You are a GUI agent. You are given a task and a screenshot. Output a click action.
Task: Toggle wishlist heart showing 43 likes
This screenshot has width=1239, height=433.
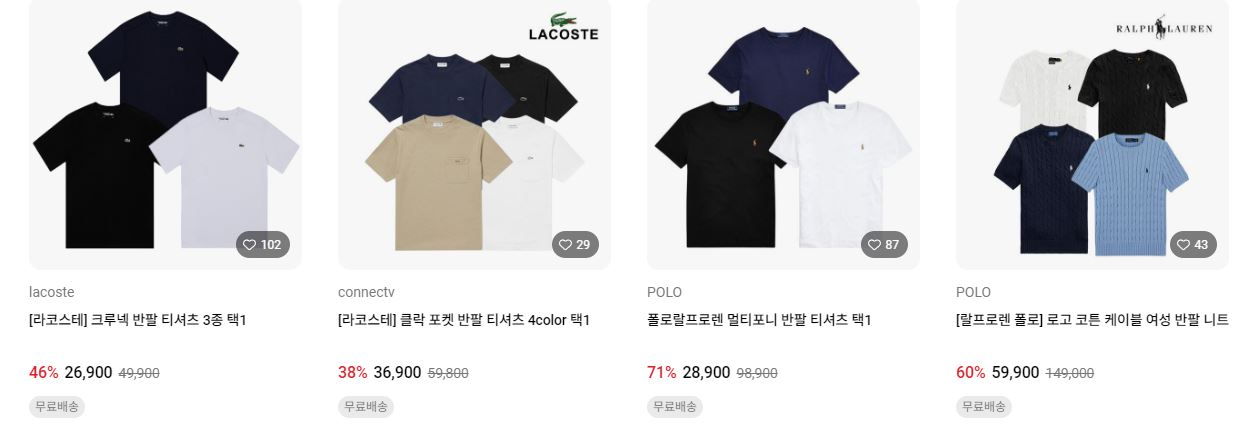pyautogui.click(x=1193, y=245)
